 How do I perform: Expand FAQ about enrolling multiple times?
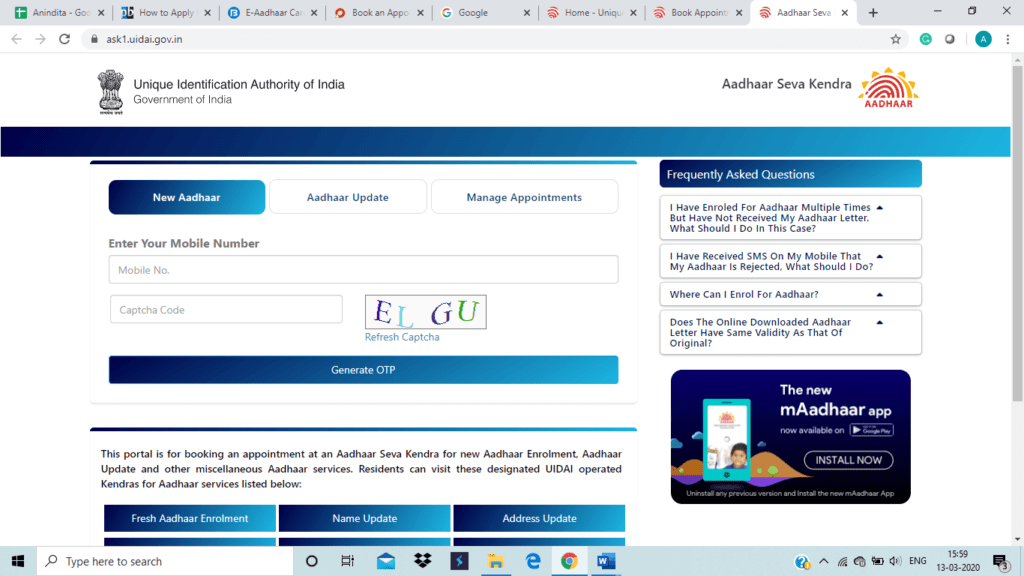pos(790,218)
